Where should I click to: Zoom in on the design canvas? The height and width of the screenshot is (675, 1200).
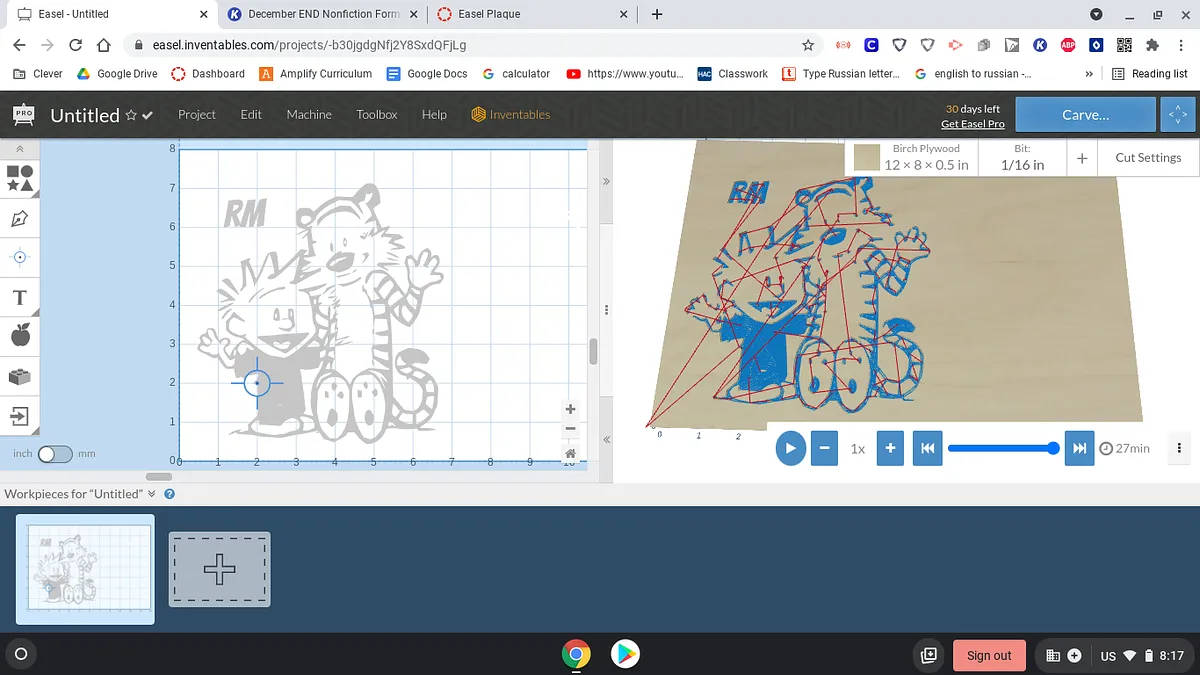click(x=570, y=409)
